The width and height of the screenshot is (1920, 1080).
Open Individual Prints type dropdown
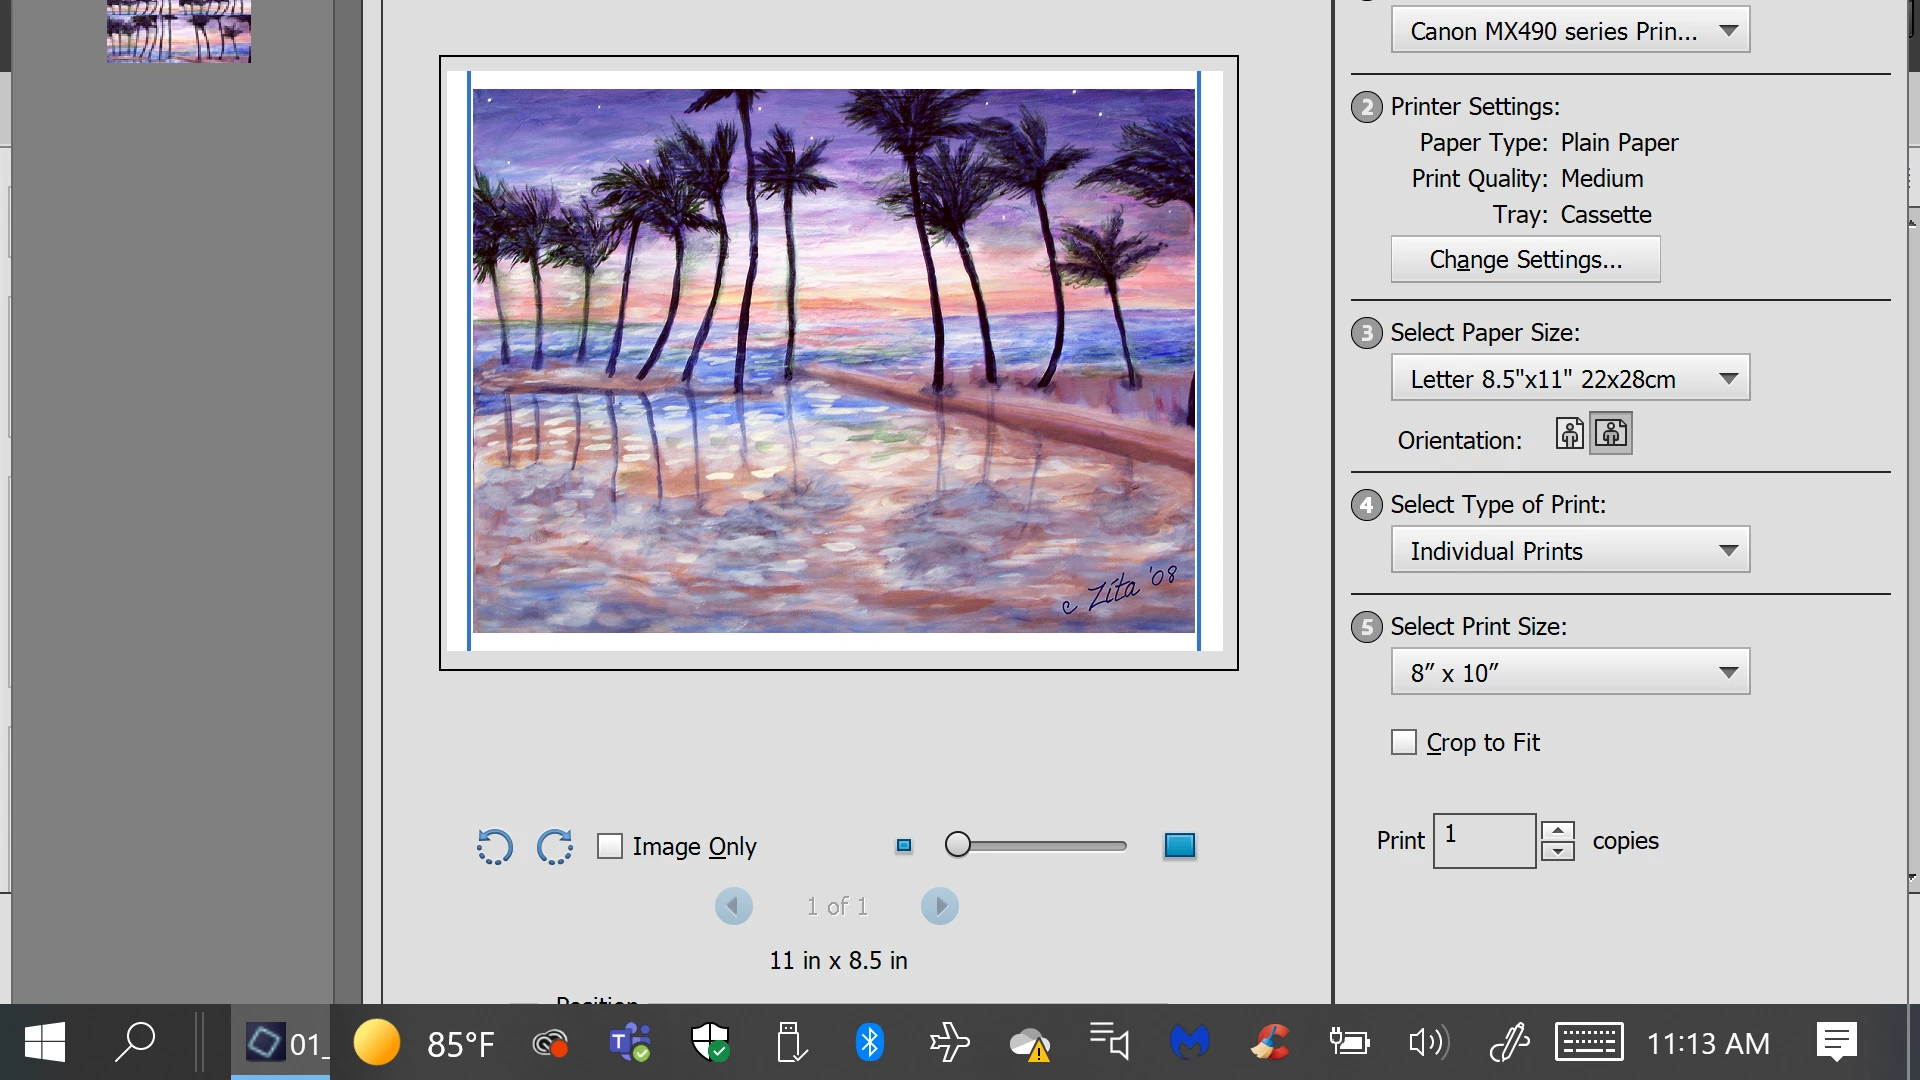(1571, 550)
